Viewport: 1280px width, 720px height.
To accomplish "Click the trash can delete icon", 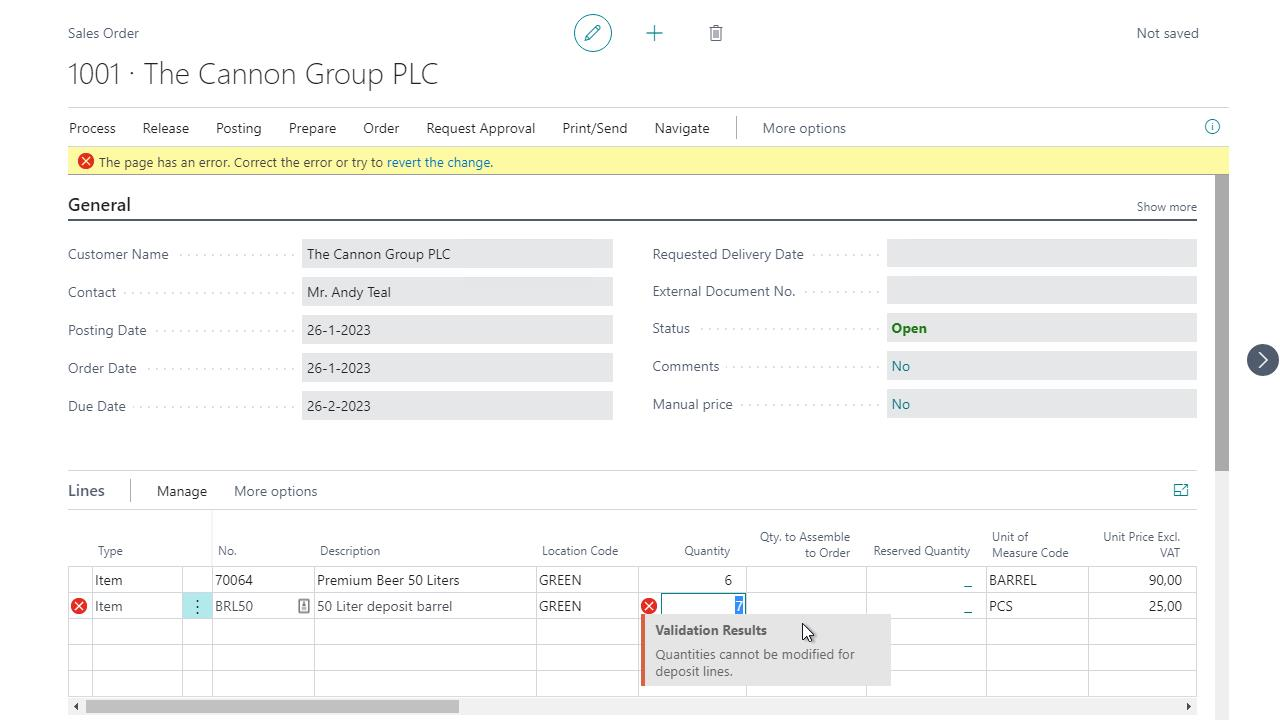I will pos(716,33).
